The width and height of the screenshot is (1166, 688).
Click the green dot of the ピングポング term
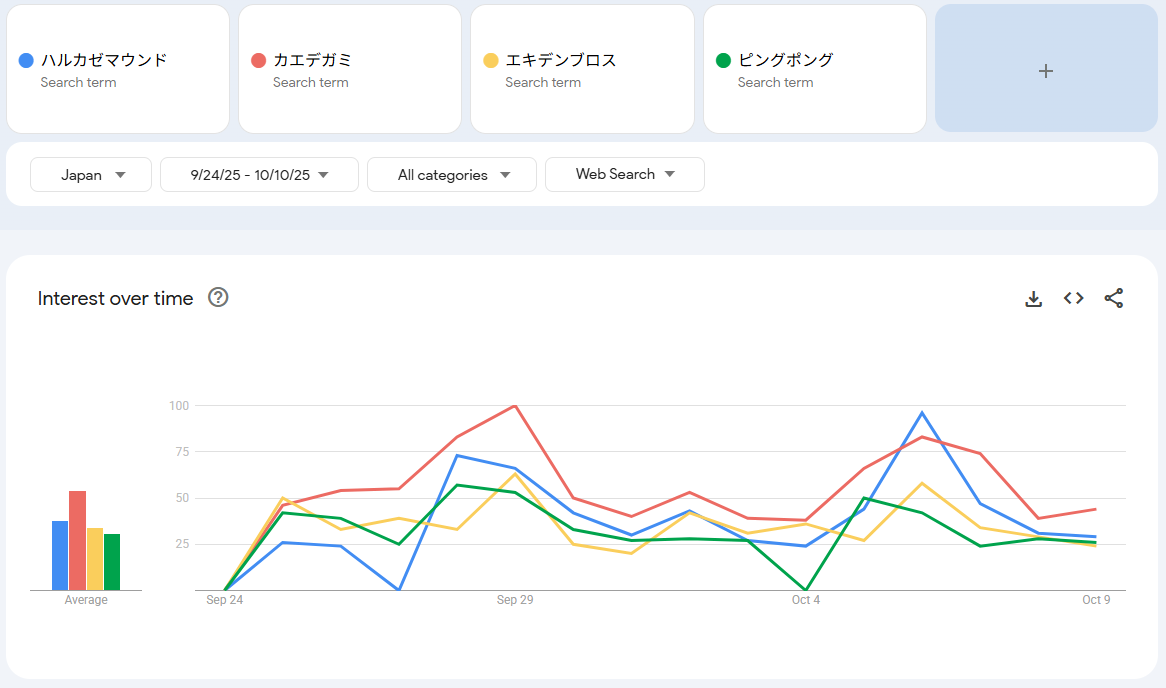723,60
